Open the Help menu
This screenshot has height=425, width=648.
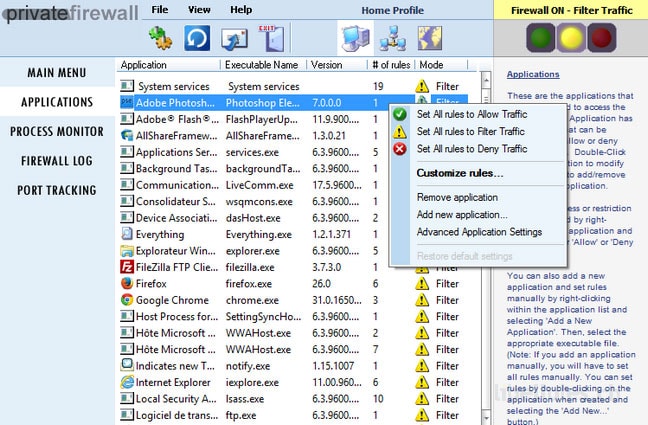coord(241,10)
